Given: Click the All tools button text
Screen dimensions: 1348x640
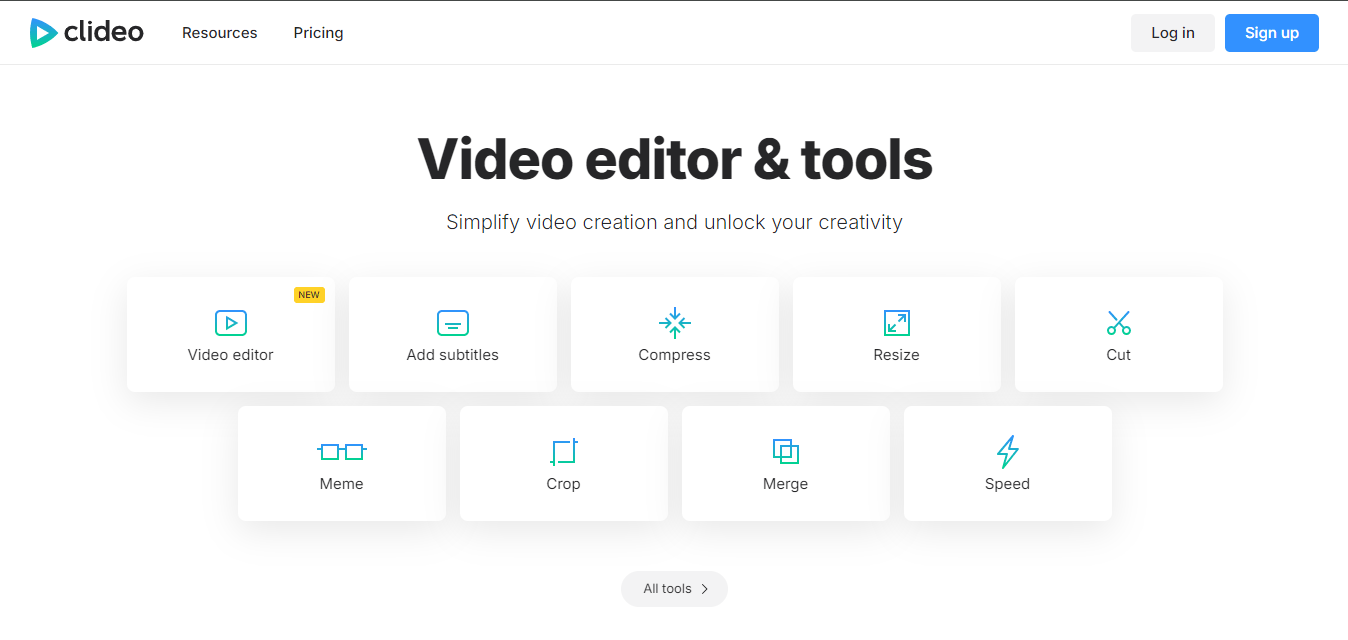Looking at the screenshot, I should 667,589.
